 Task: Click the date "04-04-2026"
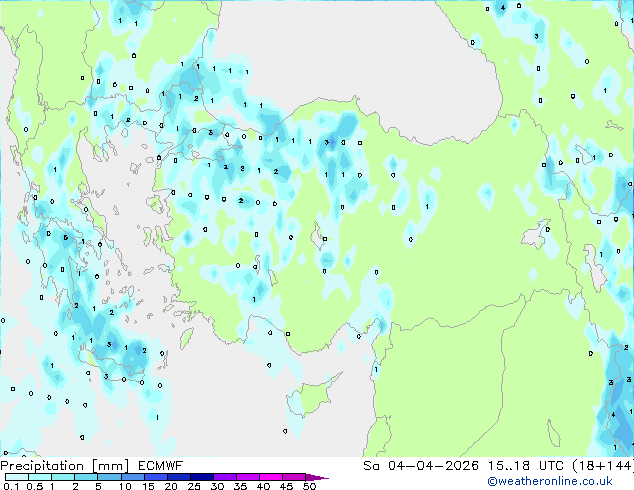click(433, 466)
